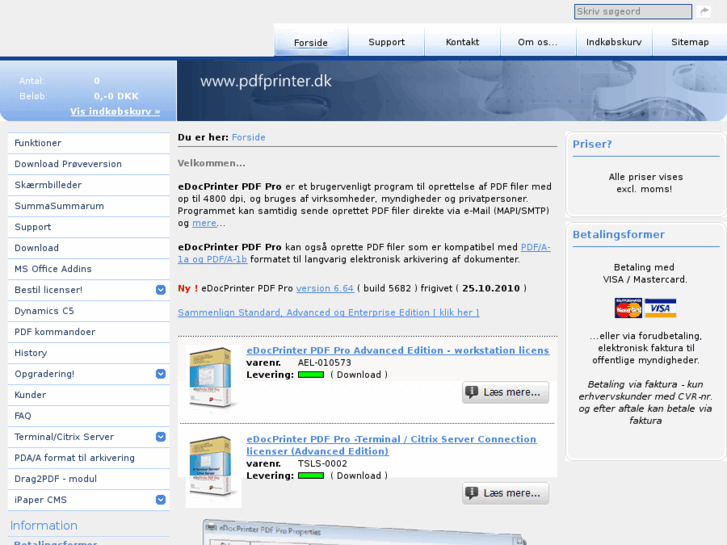Open PDF kommandoer in the side menu
This screenshot has height=545, width=727.
click(x=89, y=332)
